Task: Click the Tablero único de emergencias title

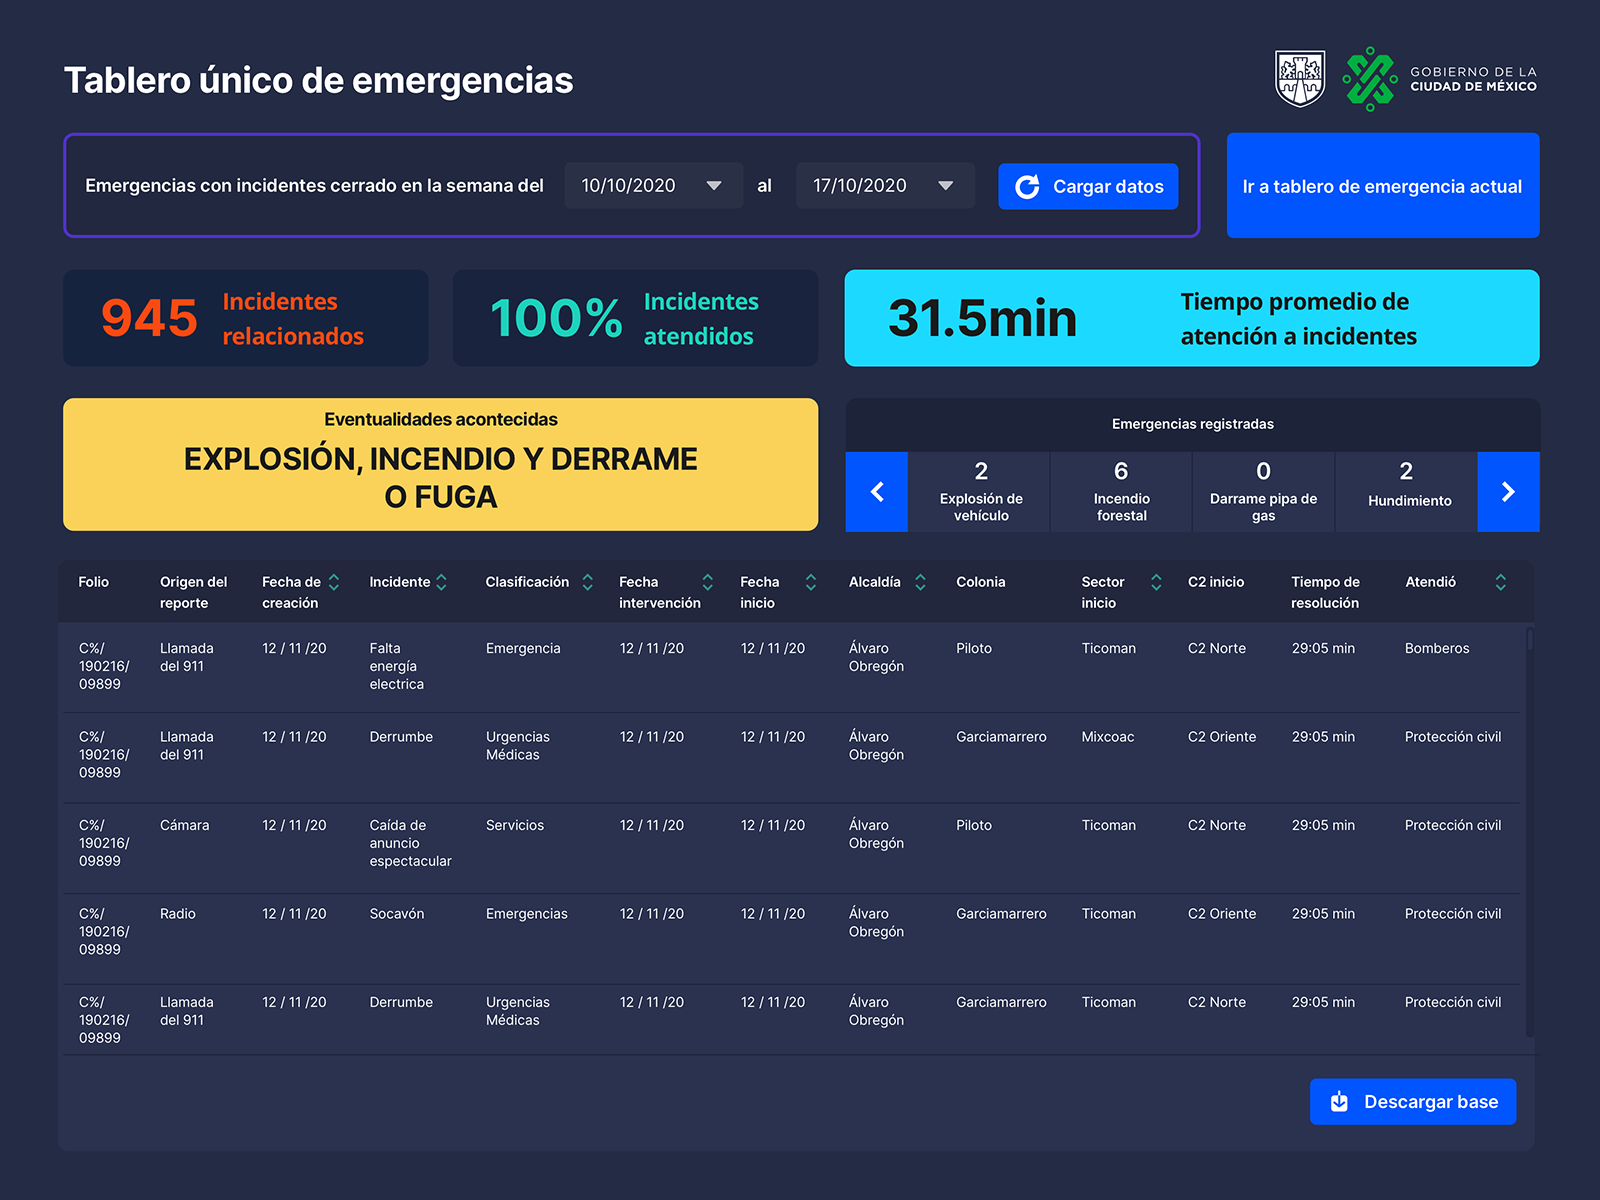Action: point(319,80)
